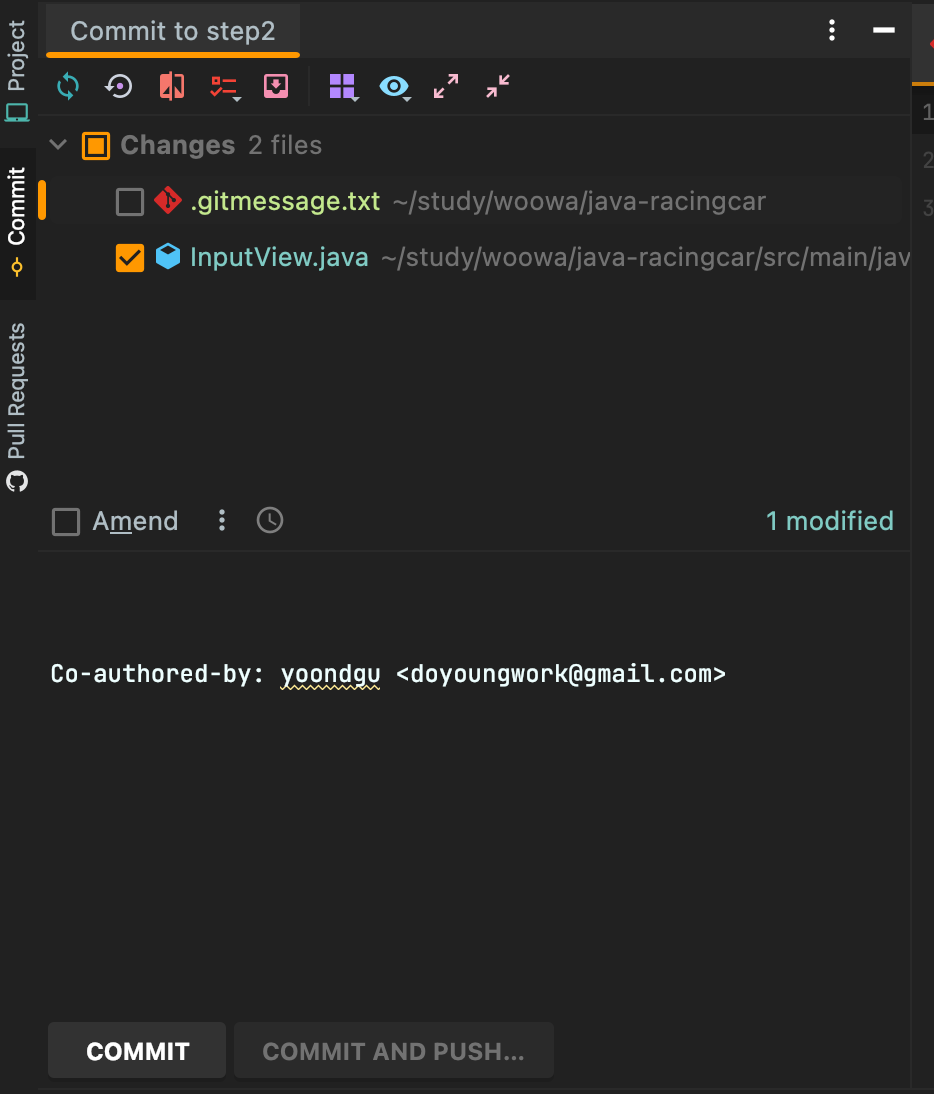Click the Rollback icon in toolbar
Screen dimensions: 934x1094
pos(119,87)
